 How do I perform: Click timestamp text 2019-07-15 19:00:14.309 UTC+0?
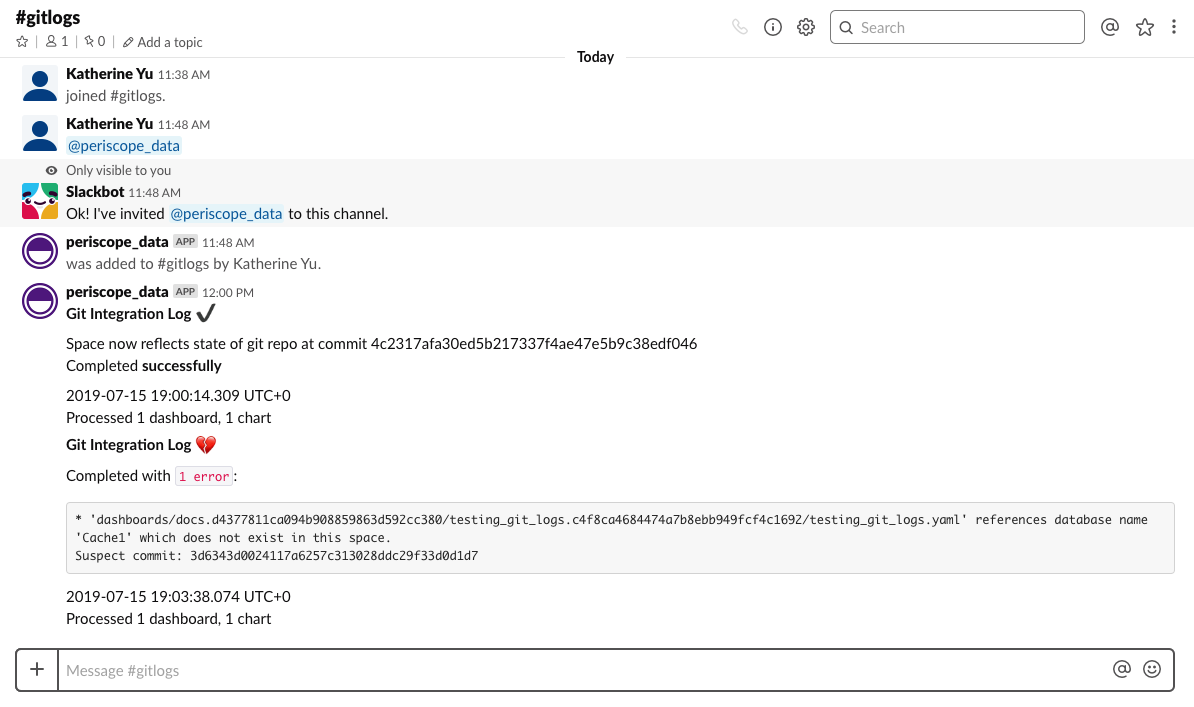[x=178, y=396]
